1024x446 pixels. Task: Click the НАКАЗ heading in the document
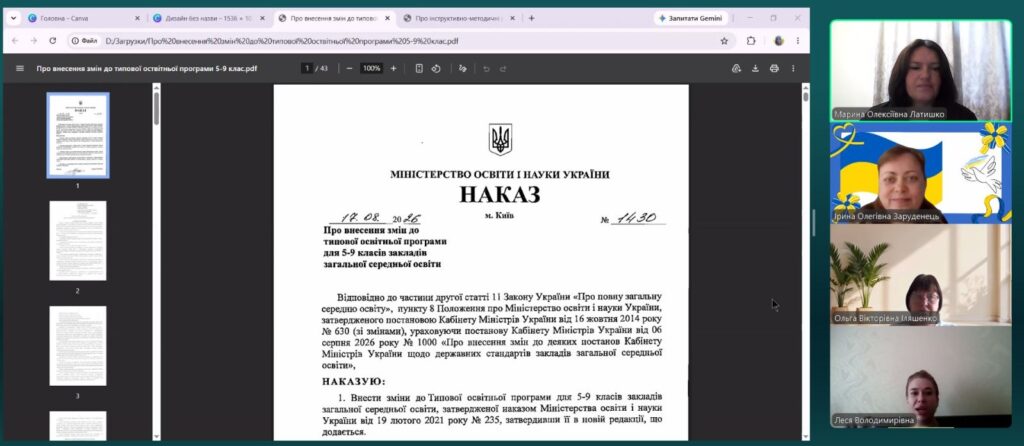click(500, 194)
